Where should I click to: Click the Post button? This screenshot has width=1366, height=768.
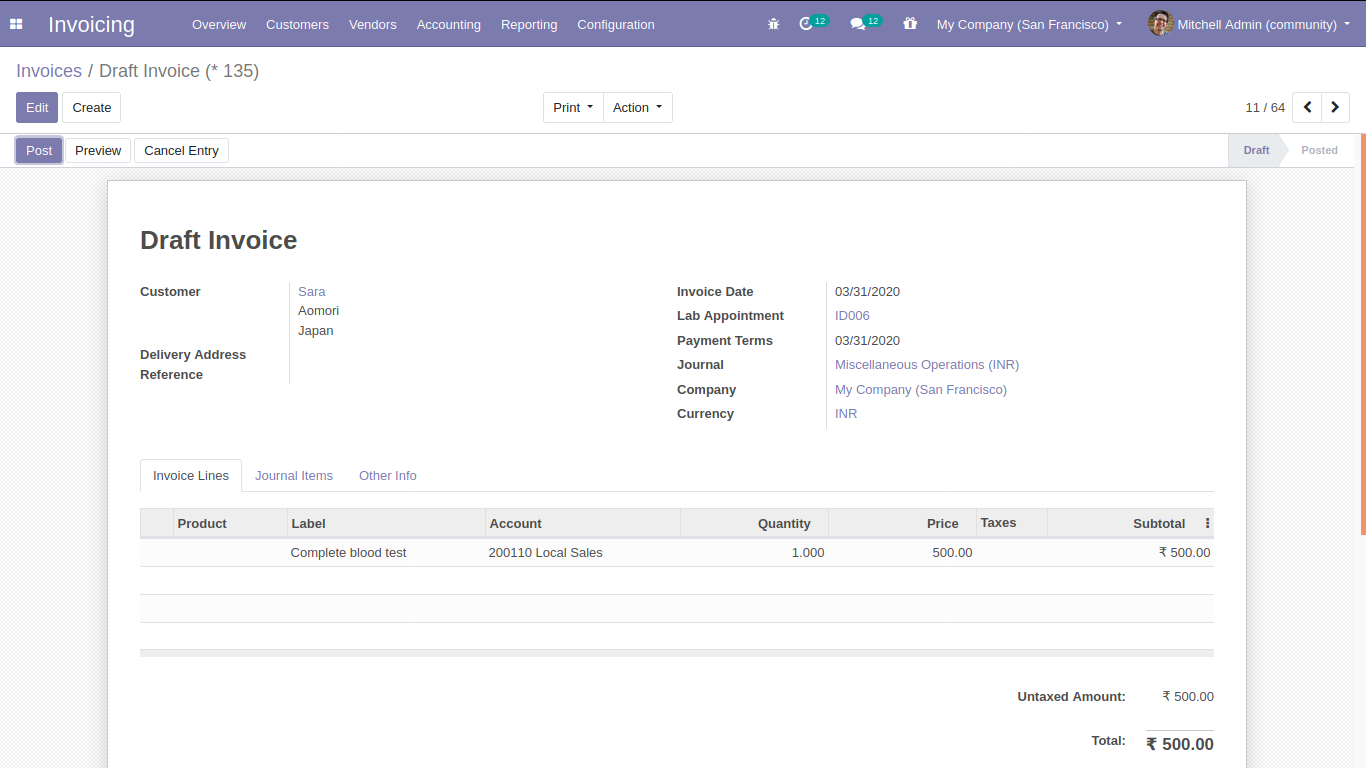click(39, 151)
